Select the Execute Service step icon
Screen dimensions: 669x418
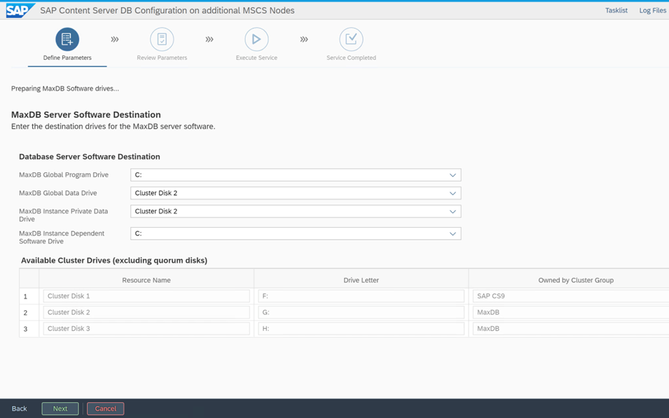coord(256,39)
